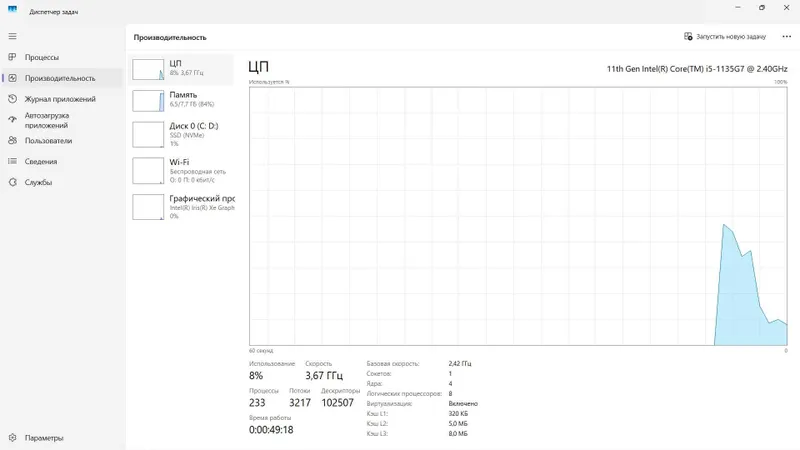Image resolution: width=800 pixels, height=450 pixels.
Task: Select the Графический процессор graph thumbnail
Action: (148, 207)
